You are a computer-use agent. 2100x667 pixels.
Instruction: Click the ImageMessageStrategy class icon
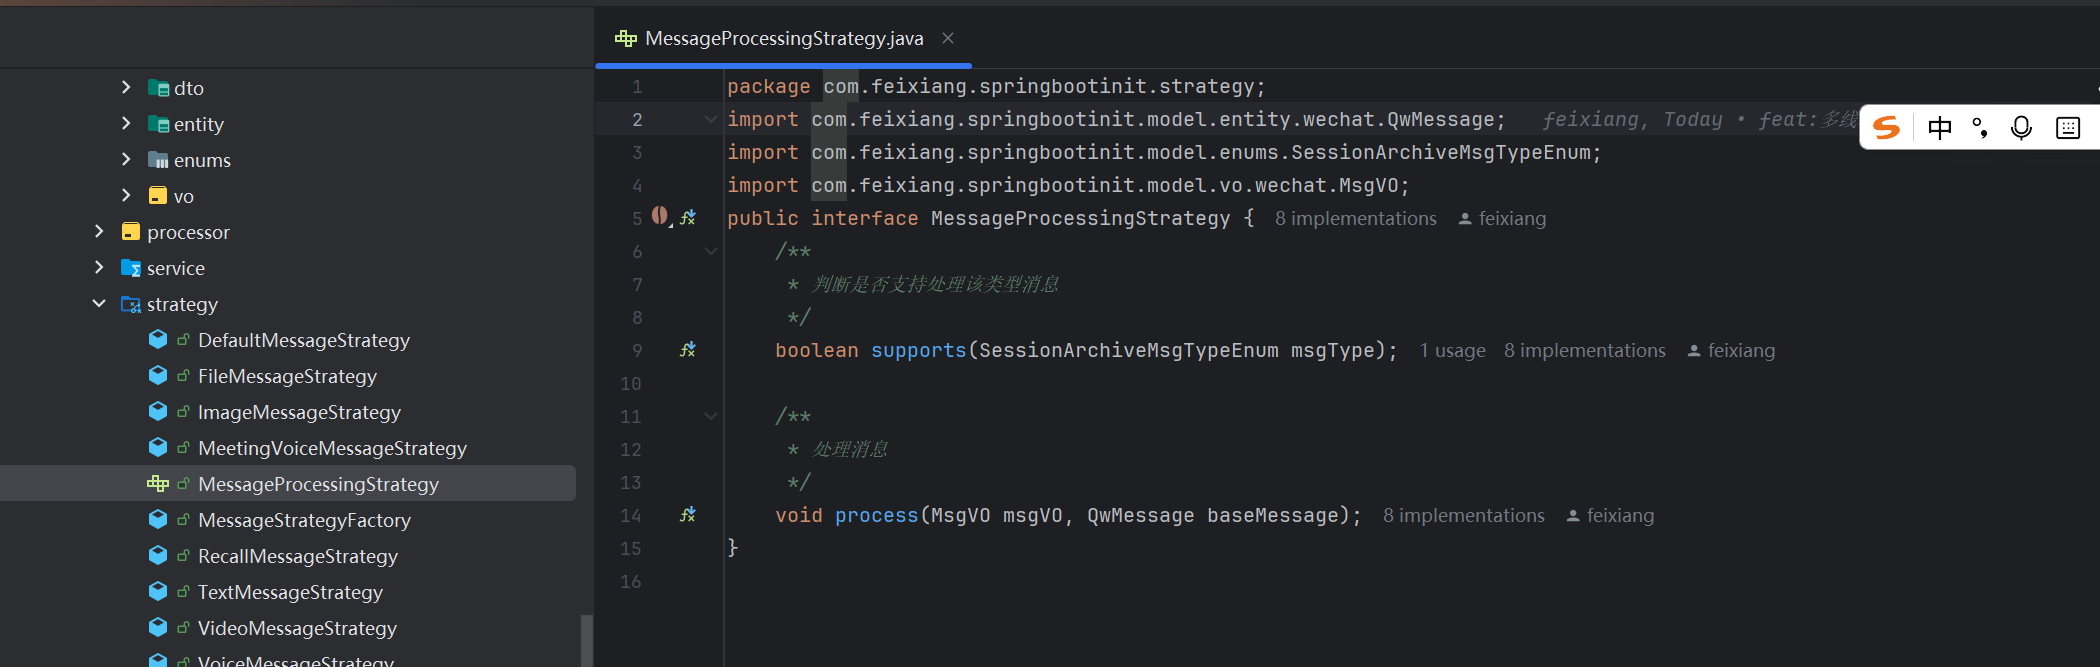click(158, 412)
